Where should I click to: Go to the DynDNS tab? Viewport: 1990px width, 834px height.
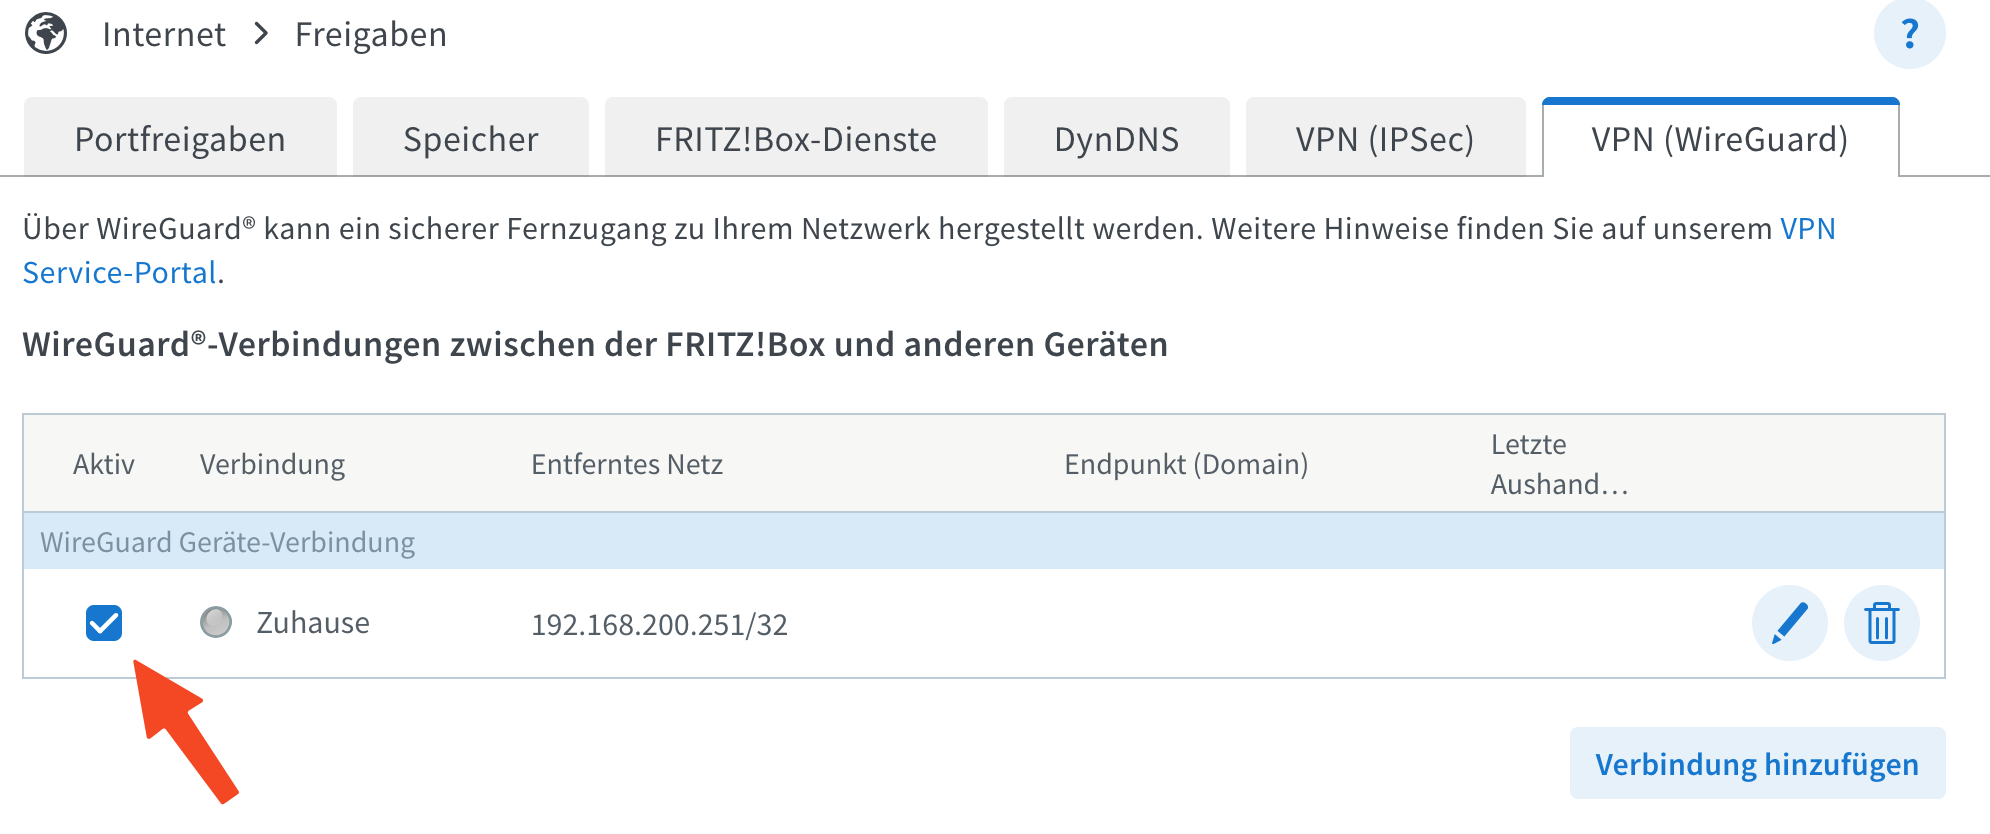point(1116,139)
